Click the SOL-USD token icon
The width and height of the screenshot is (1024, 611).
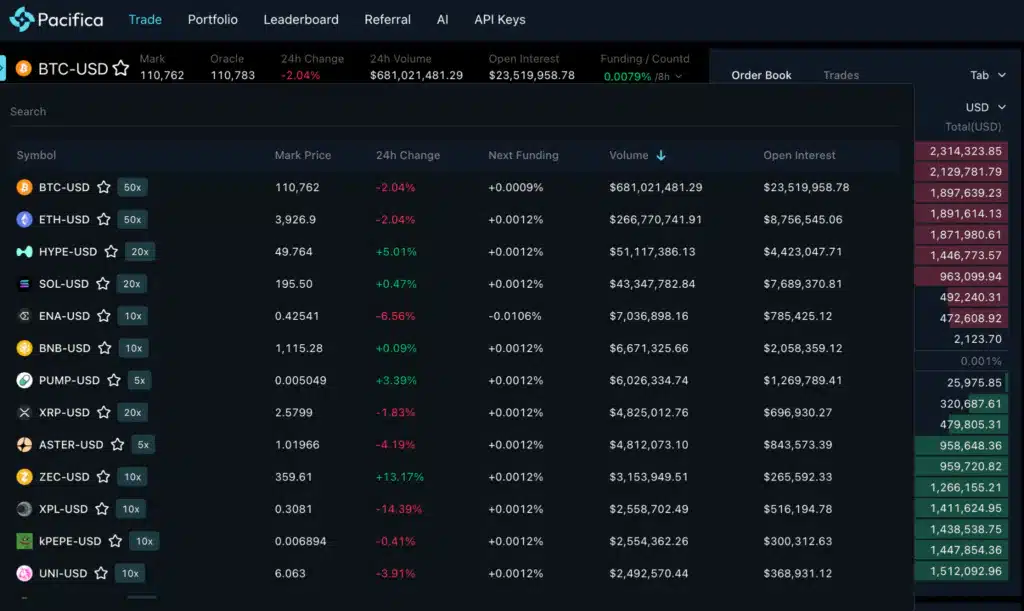[25, 284]
